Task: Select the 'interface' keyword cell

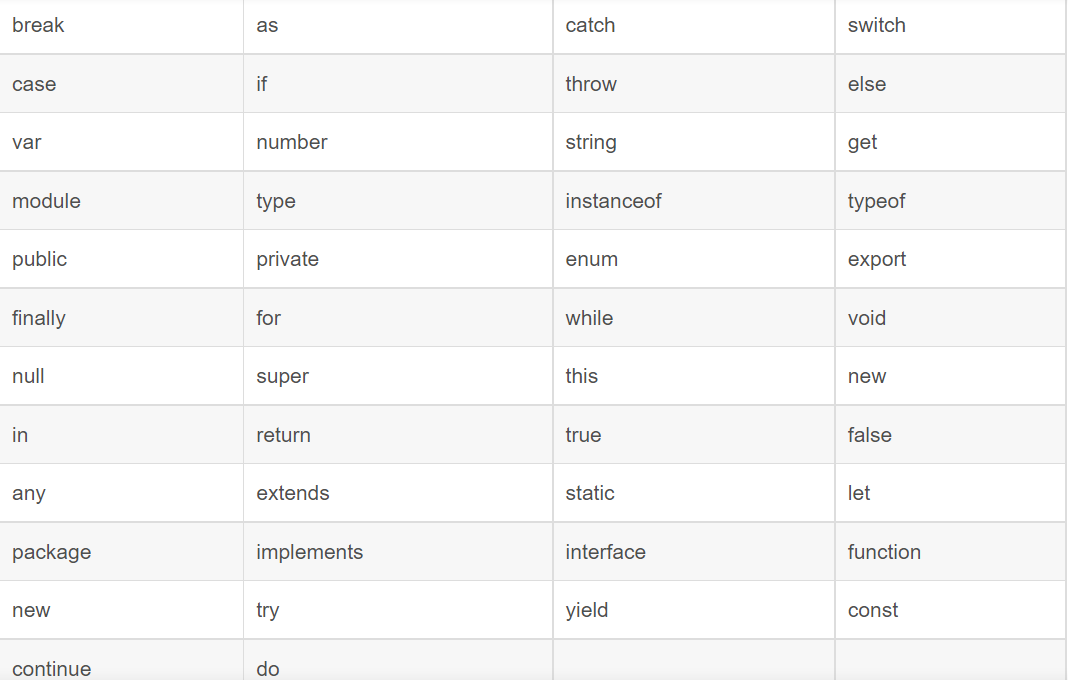Action: [x=605, y=552]
